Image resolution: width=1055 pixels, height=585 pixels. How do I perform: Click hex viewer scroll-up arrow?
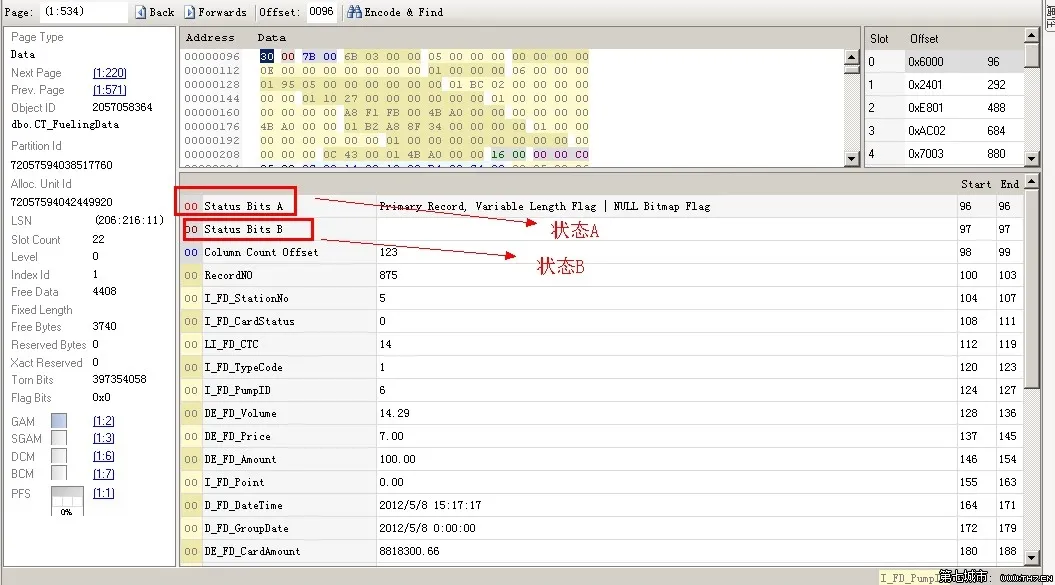pos(851,57)
